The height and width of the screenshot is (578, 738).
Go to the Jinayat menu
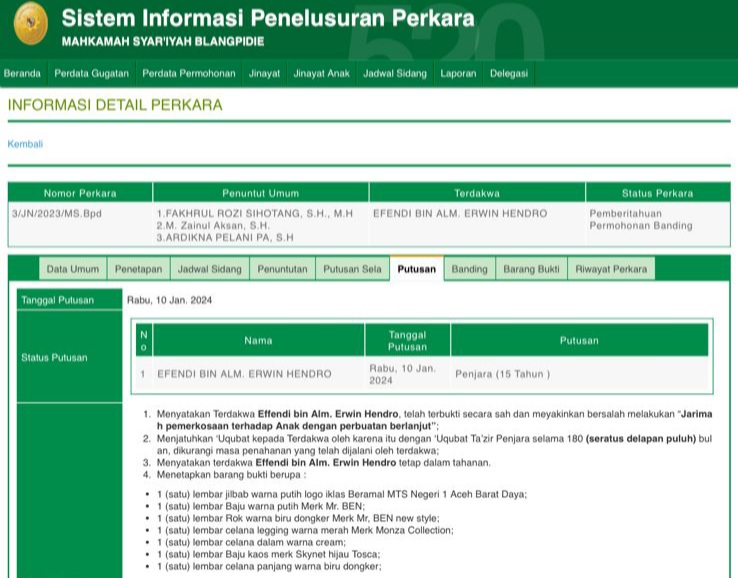[x=264, y=74]
